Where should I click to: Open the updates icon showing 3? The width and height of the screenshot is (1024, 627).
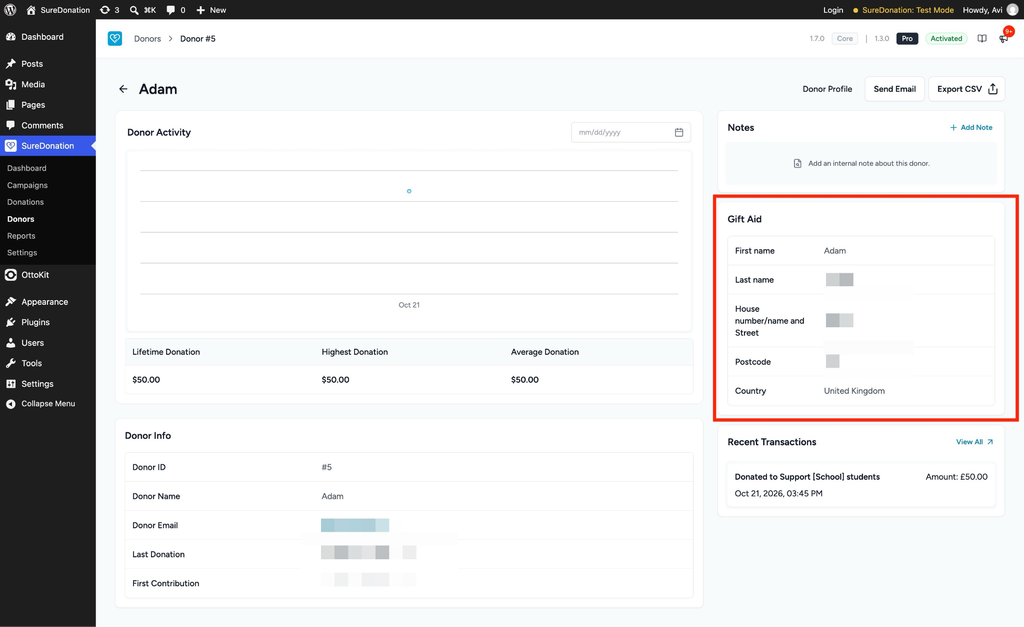[109, 10]
